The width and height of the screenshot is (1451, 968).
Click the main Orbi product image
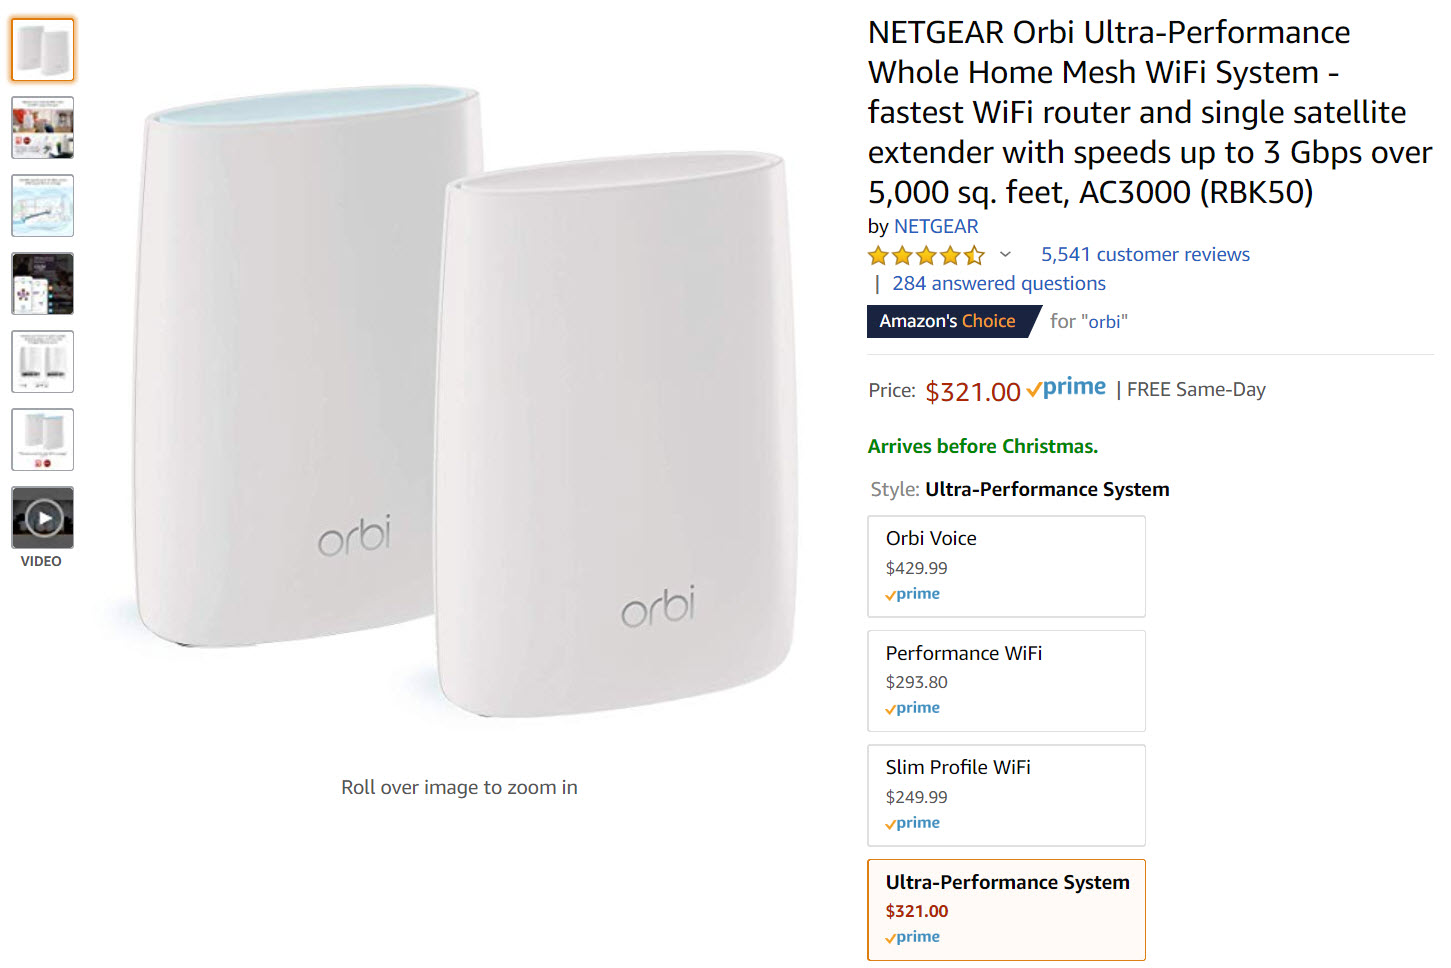point(460,400)
